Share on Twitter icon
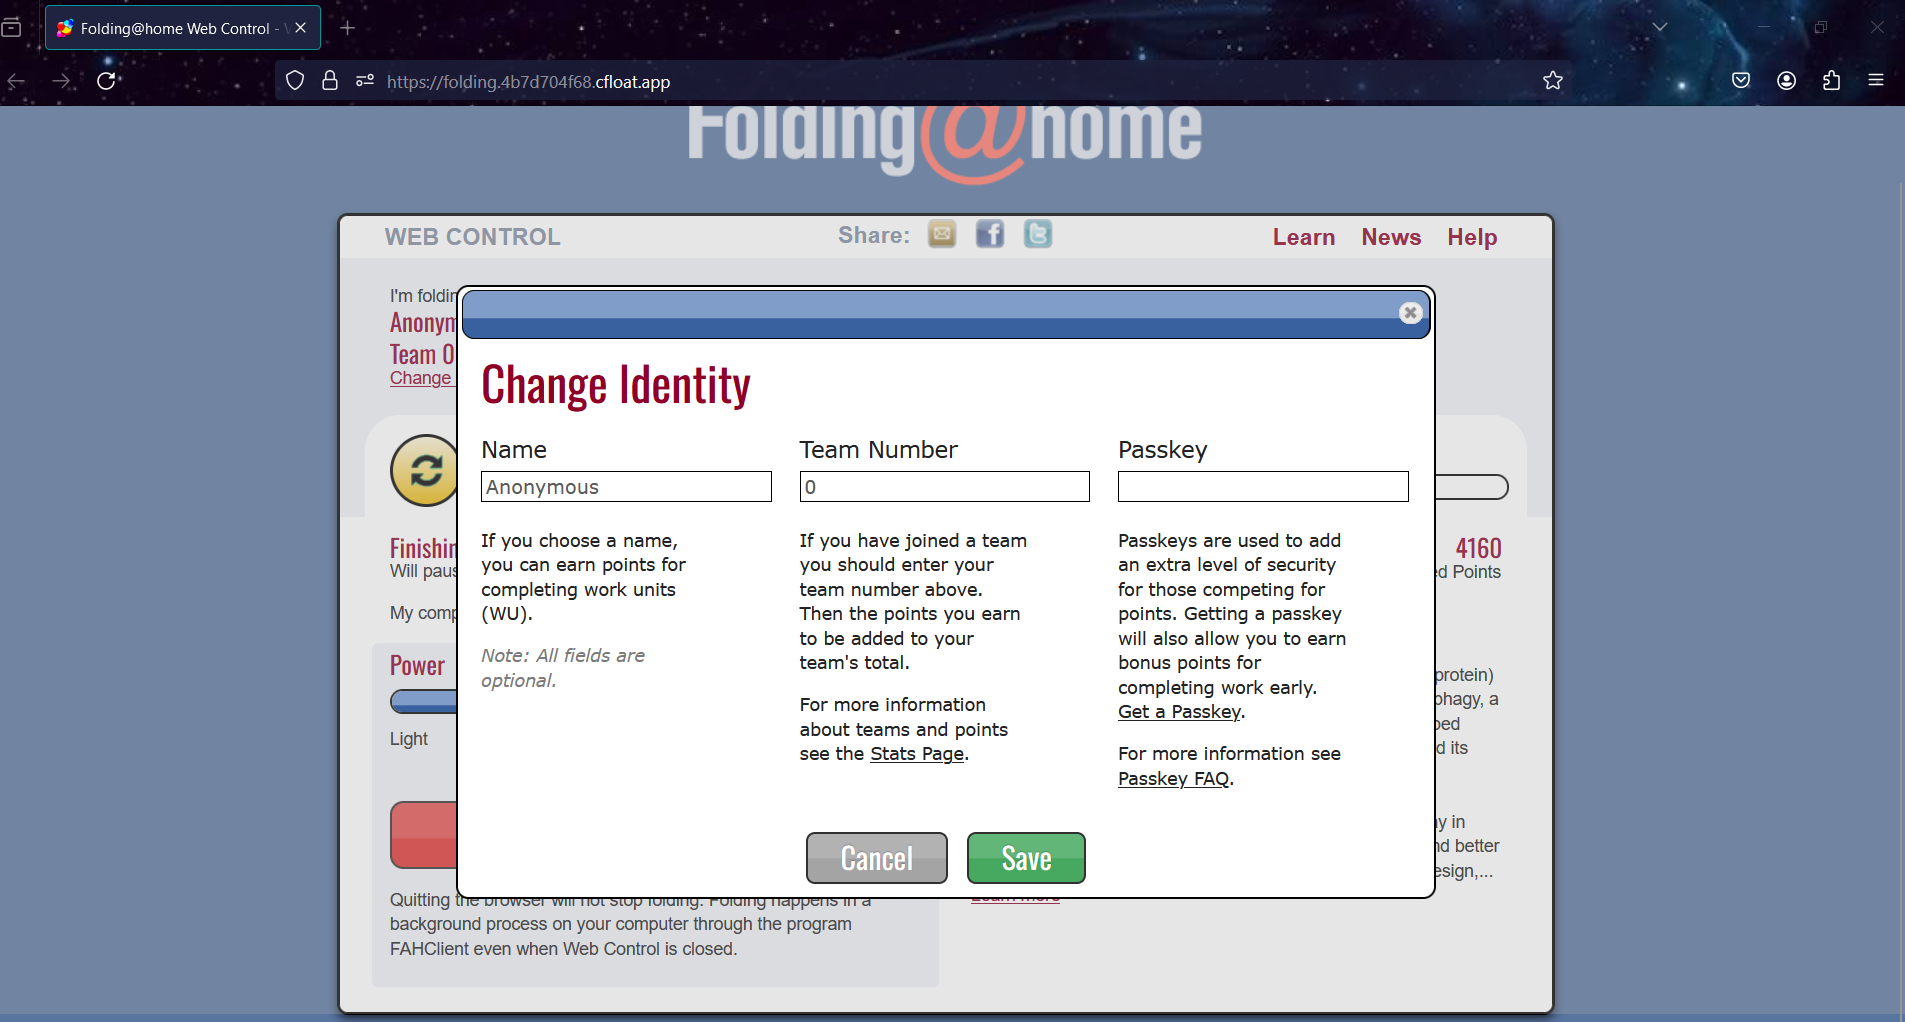 (x=1038, y=234)
